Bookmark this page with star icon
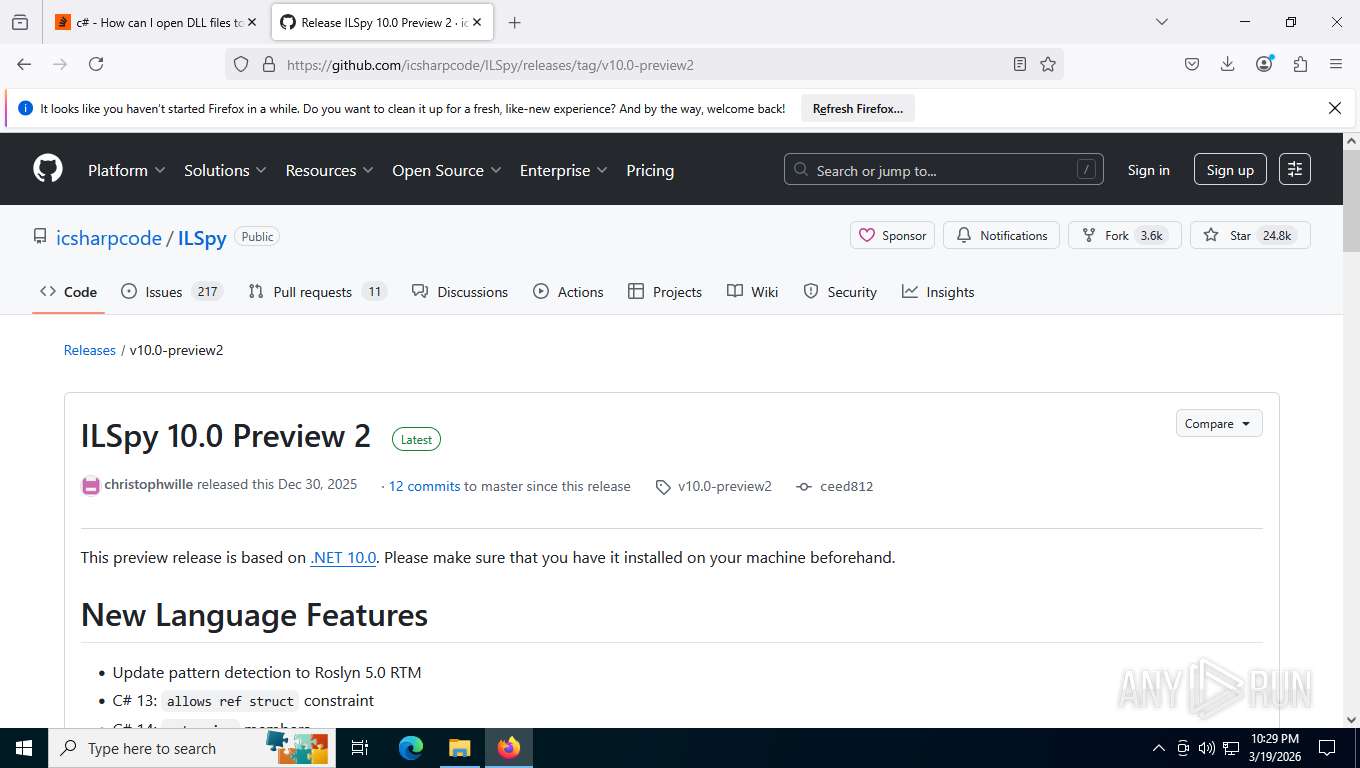This screenshot has width=1360, height=768. coord(1047,64)
